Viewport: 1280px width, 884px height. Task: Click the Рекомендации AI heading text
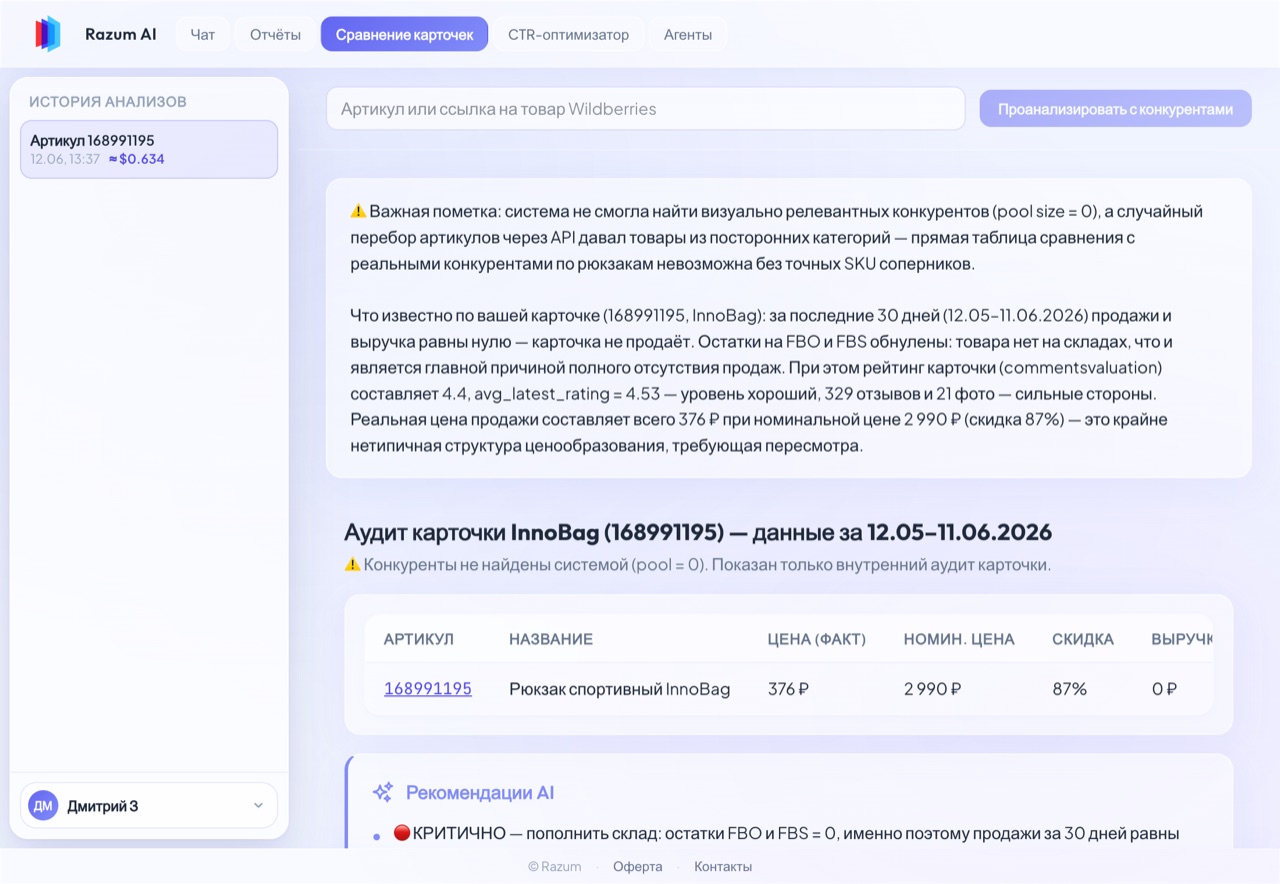480,793
